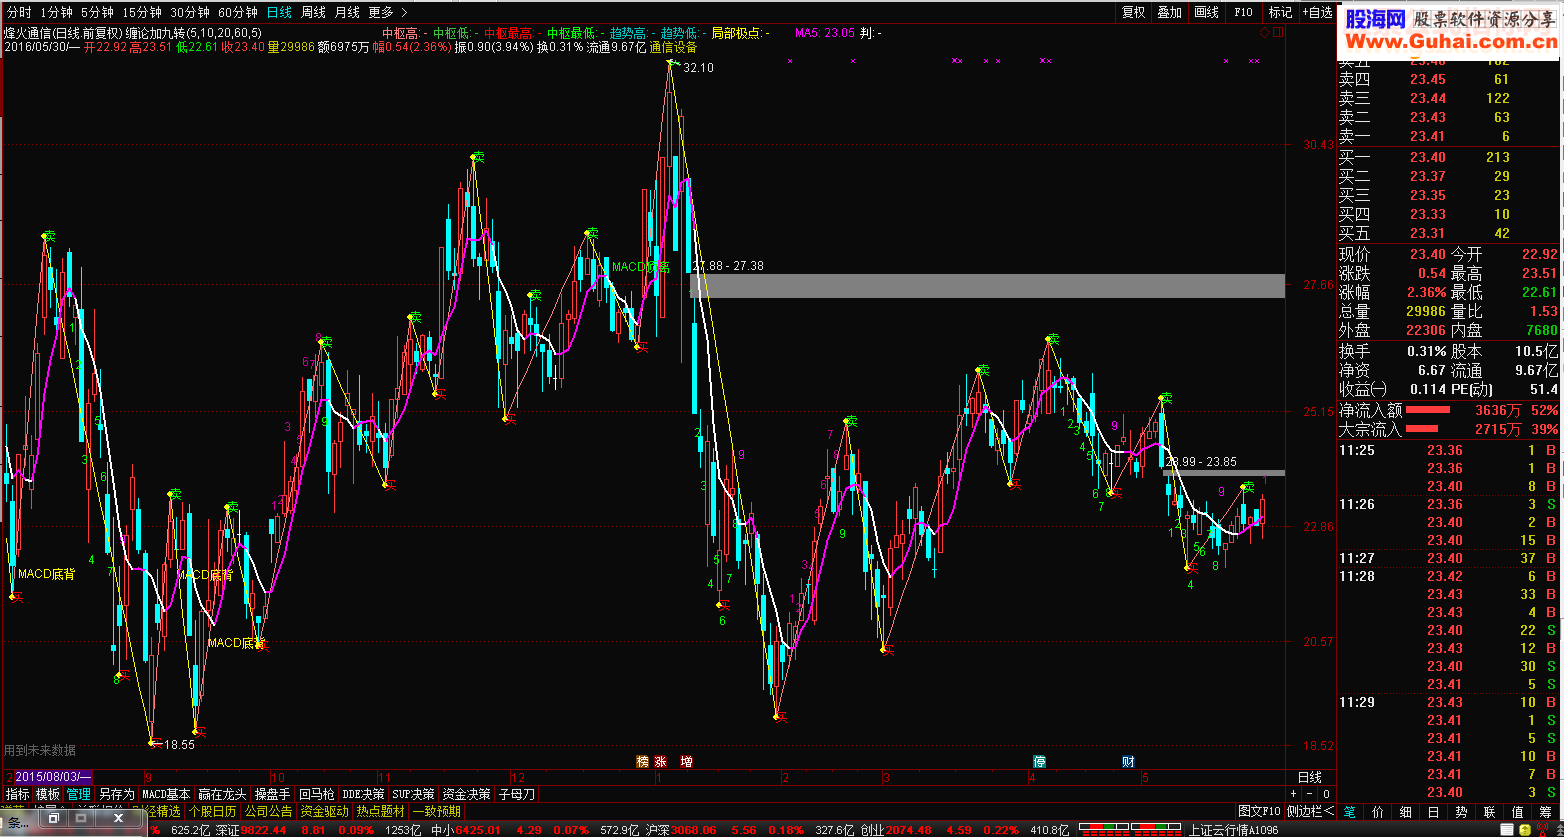
Task: Click the plus zoom button under 日线
Action: [x=1293, y=794]
